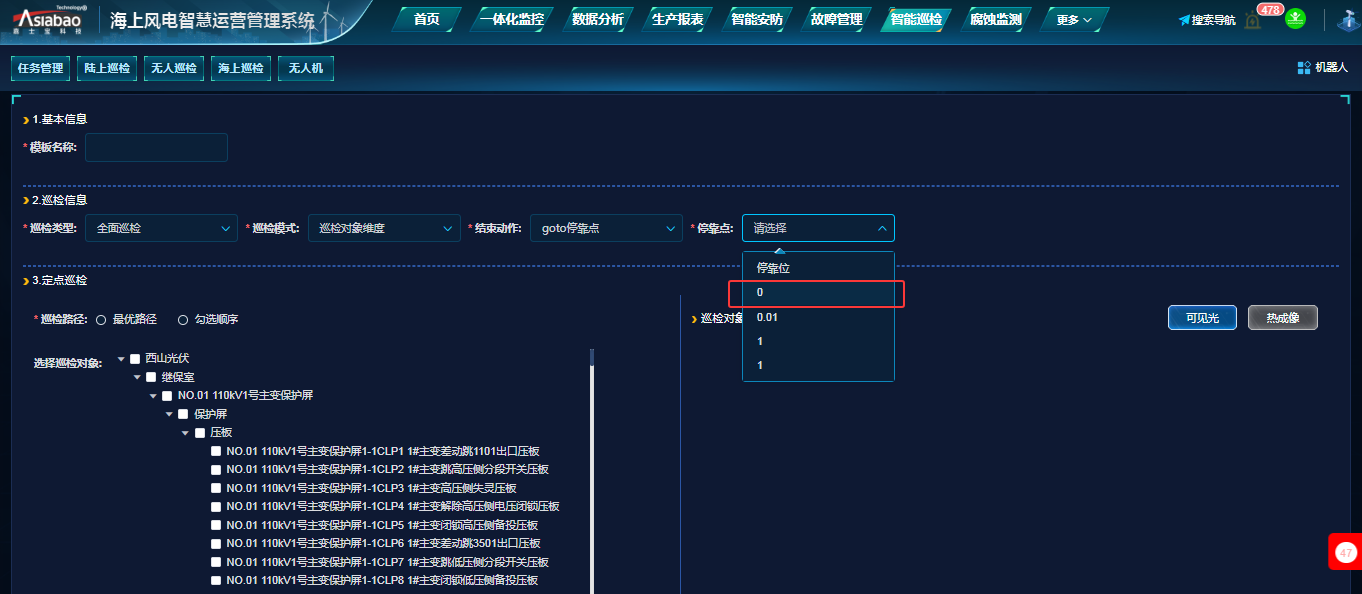1362x594 pixels.
Task: Collapse the 继保室 tree node
Action: [x=138, y=377]
